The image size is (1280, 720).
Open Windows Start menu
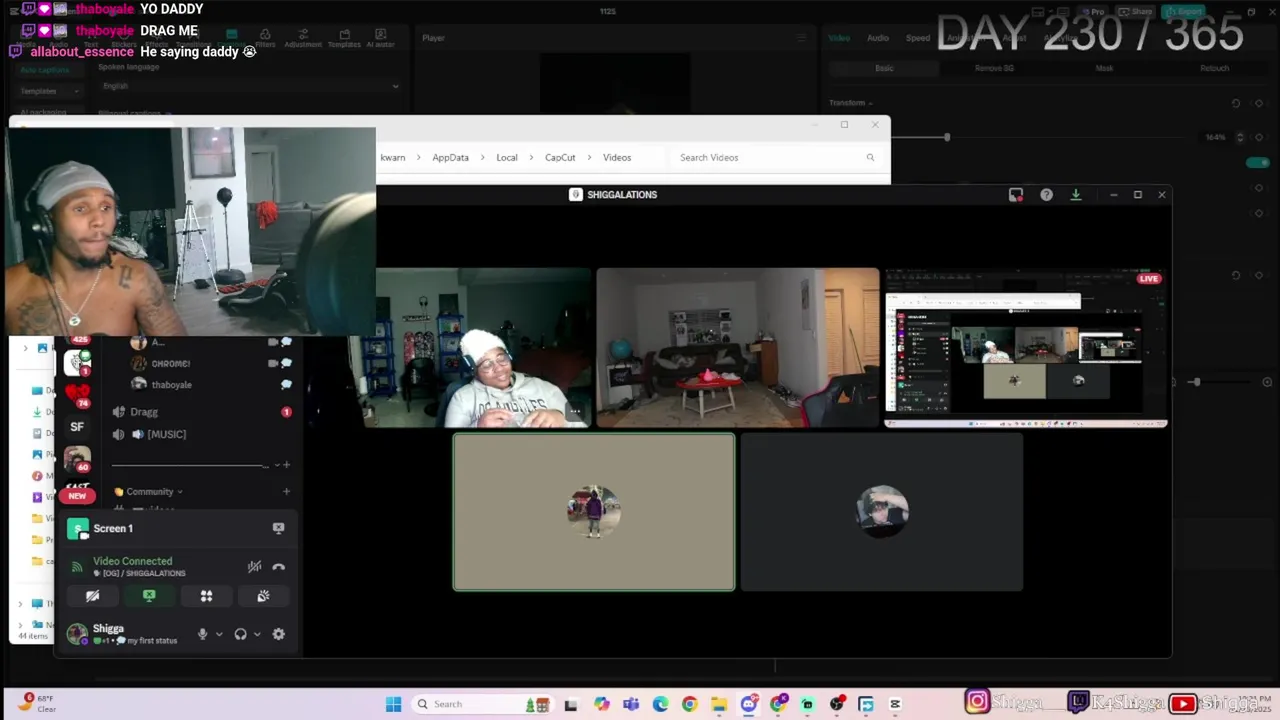393,704
